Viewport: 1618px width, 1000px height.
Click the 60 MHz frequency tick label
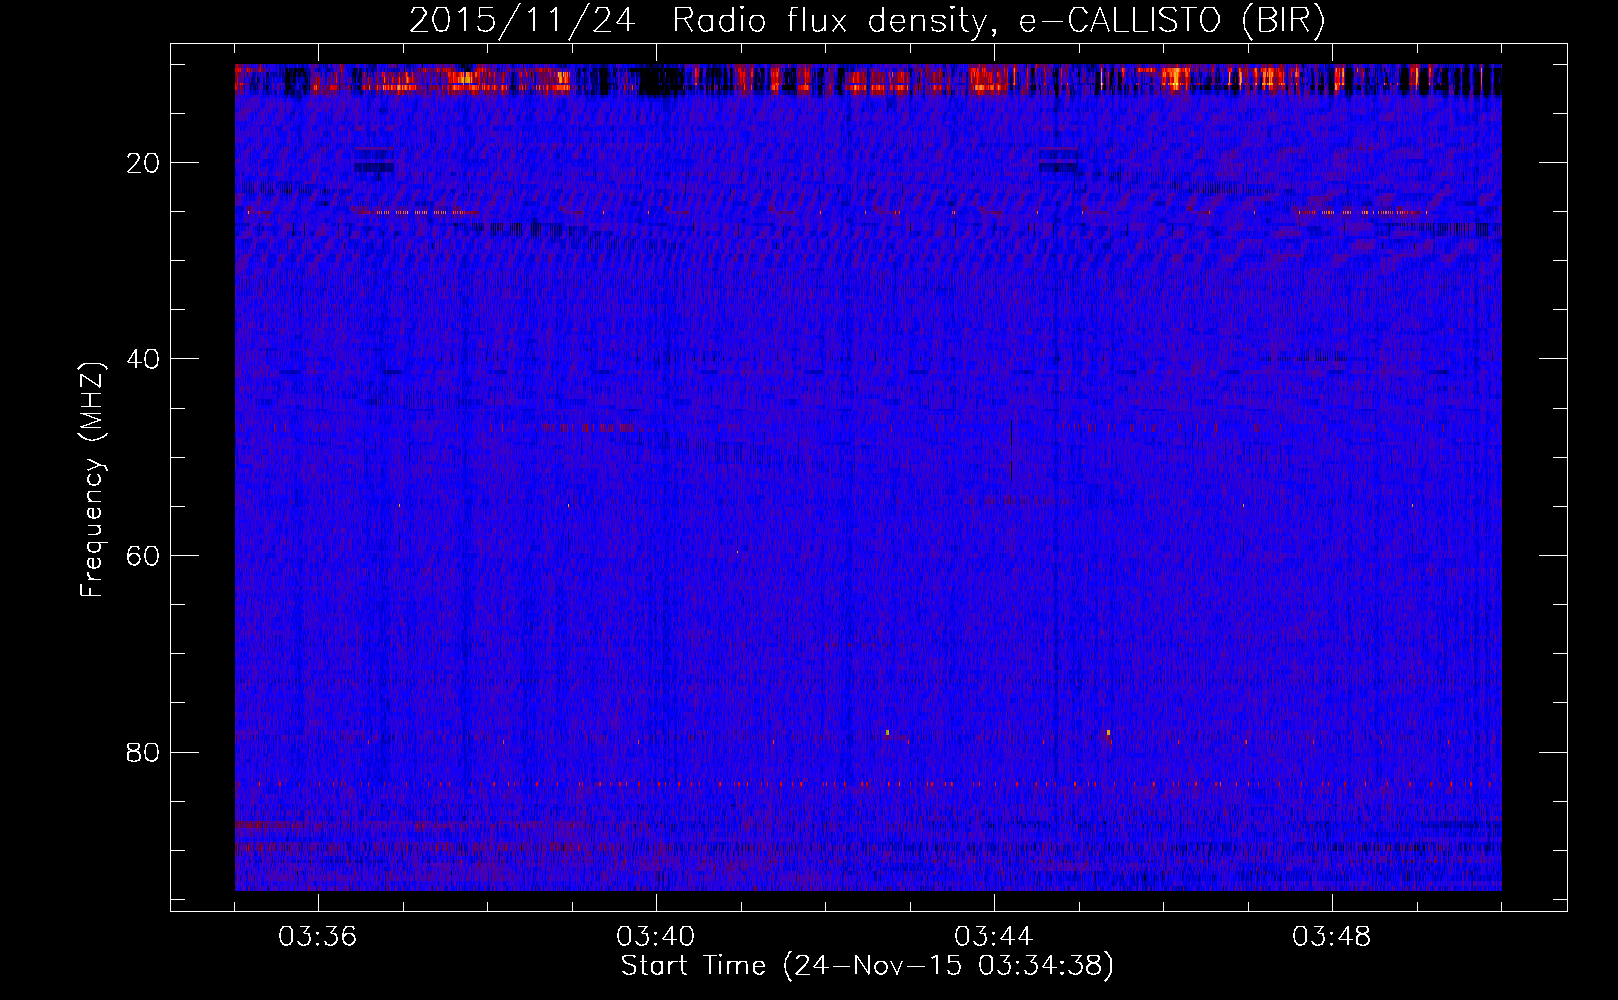144,556
